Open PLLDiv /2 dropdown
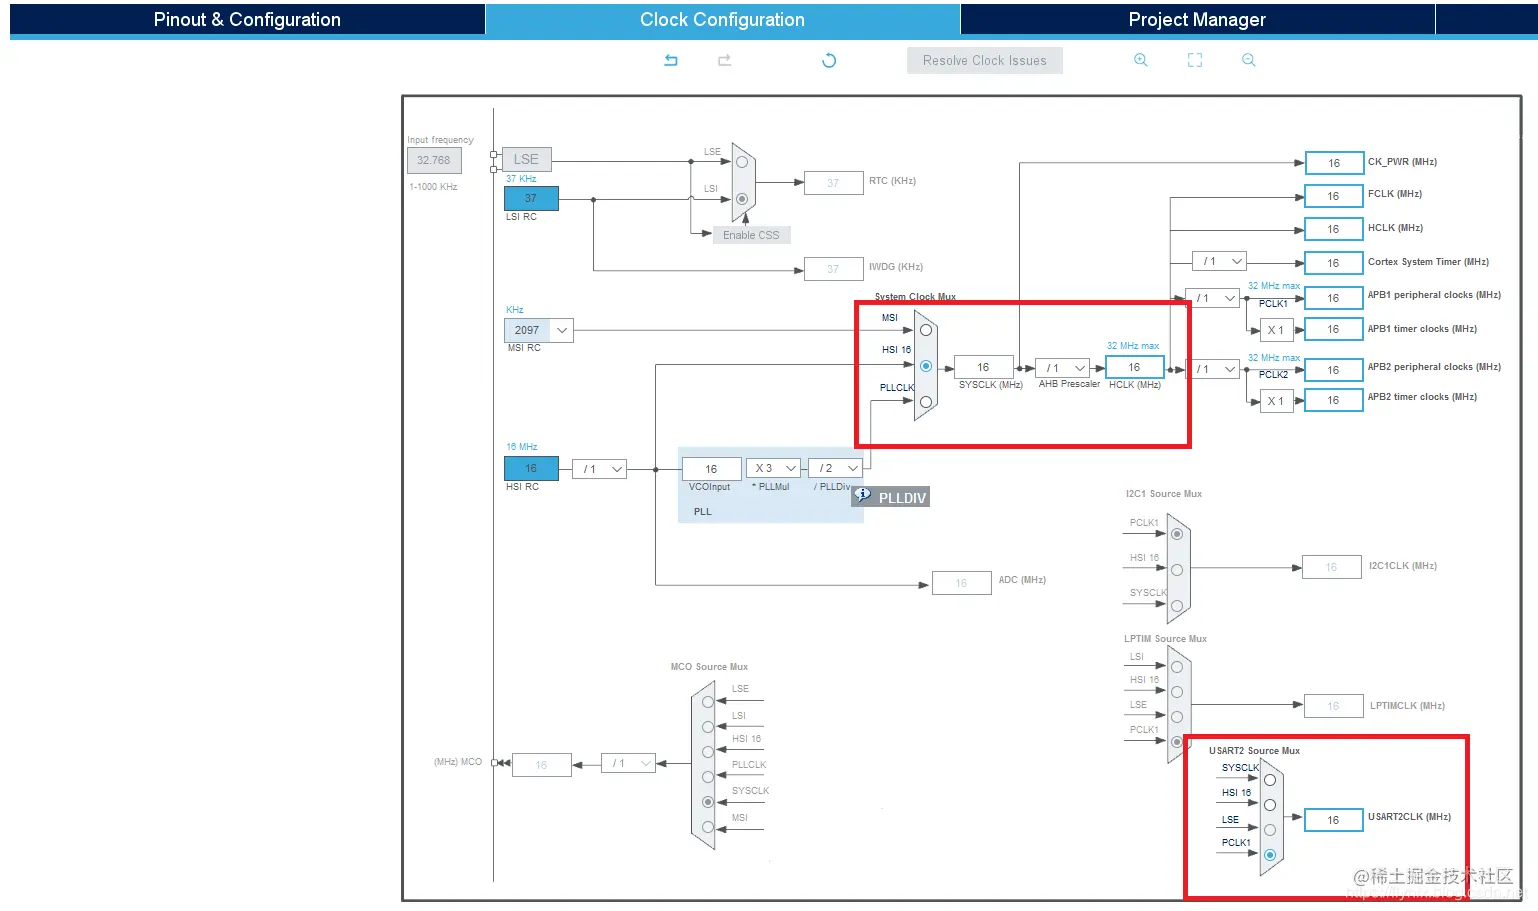The image size is (1538, 911). click(x=835, y=468)
